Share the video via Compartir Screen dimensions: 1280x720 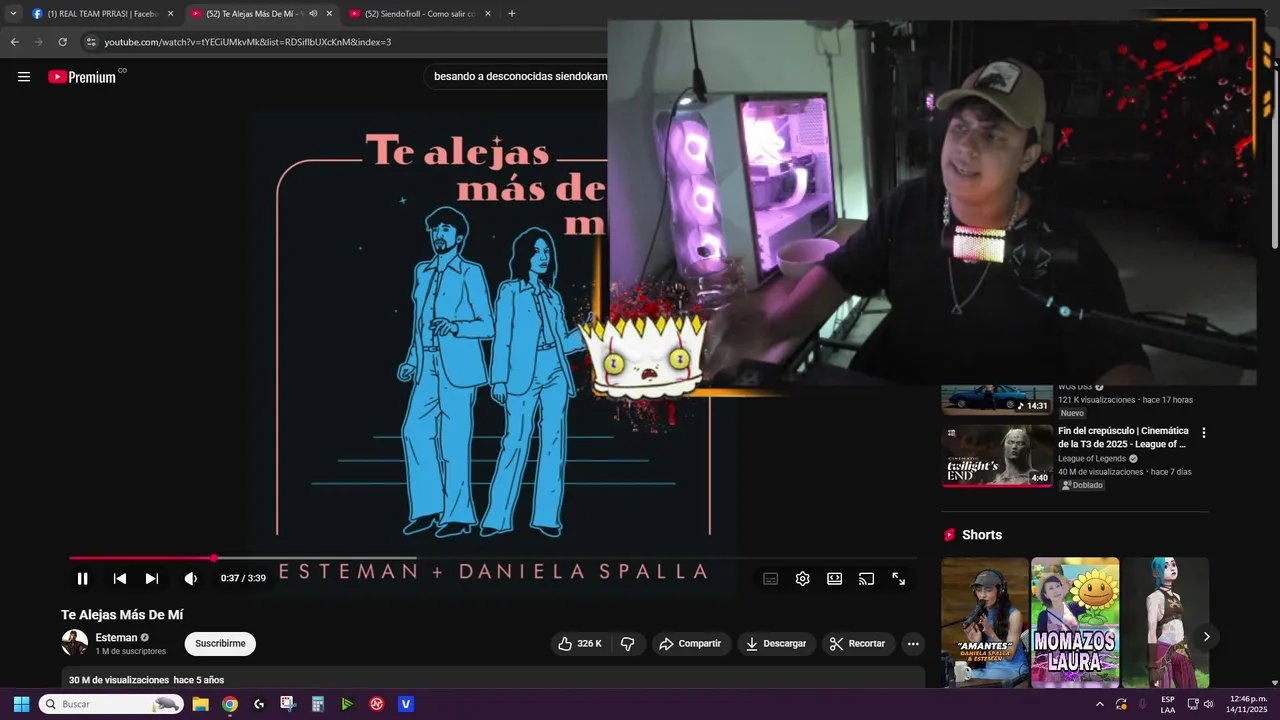[x=690, y=644]
